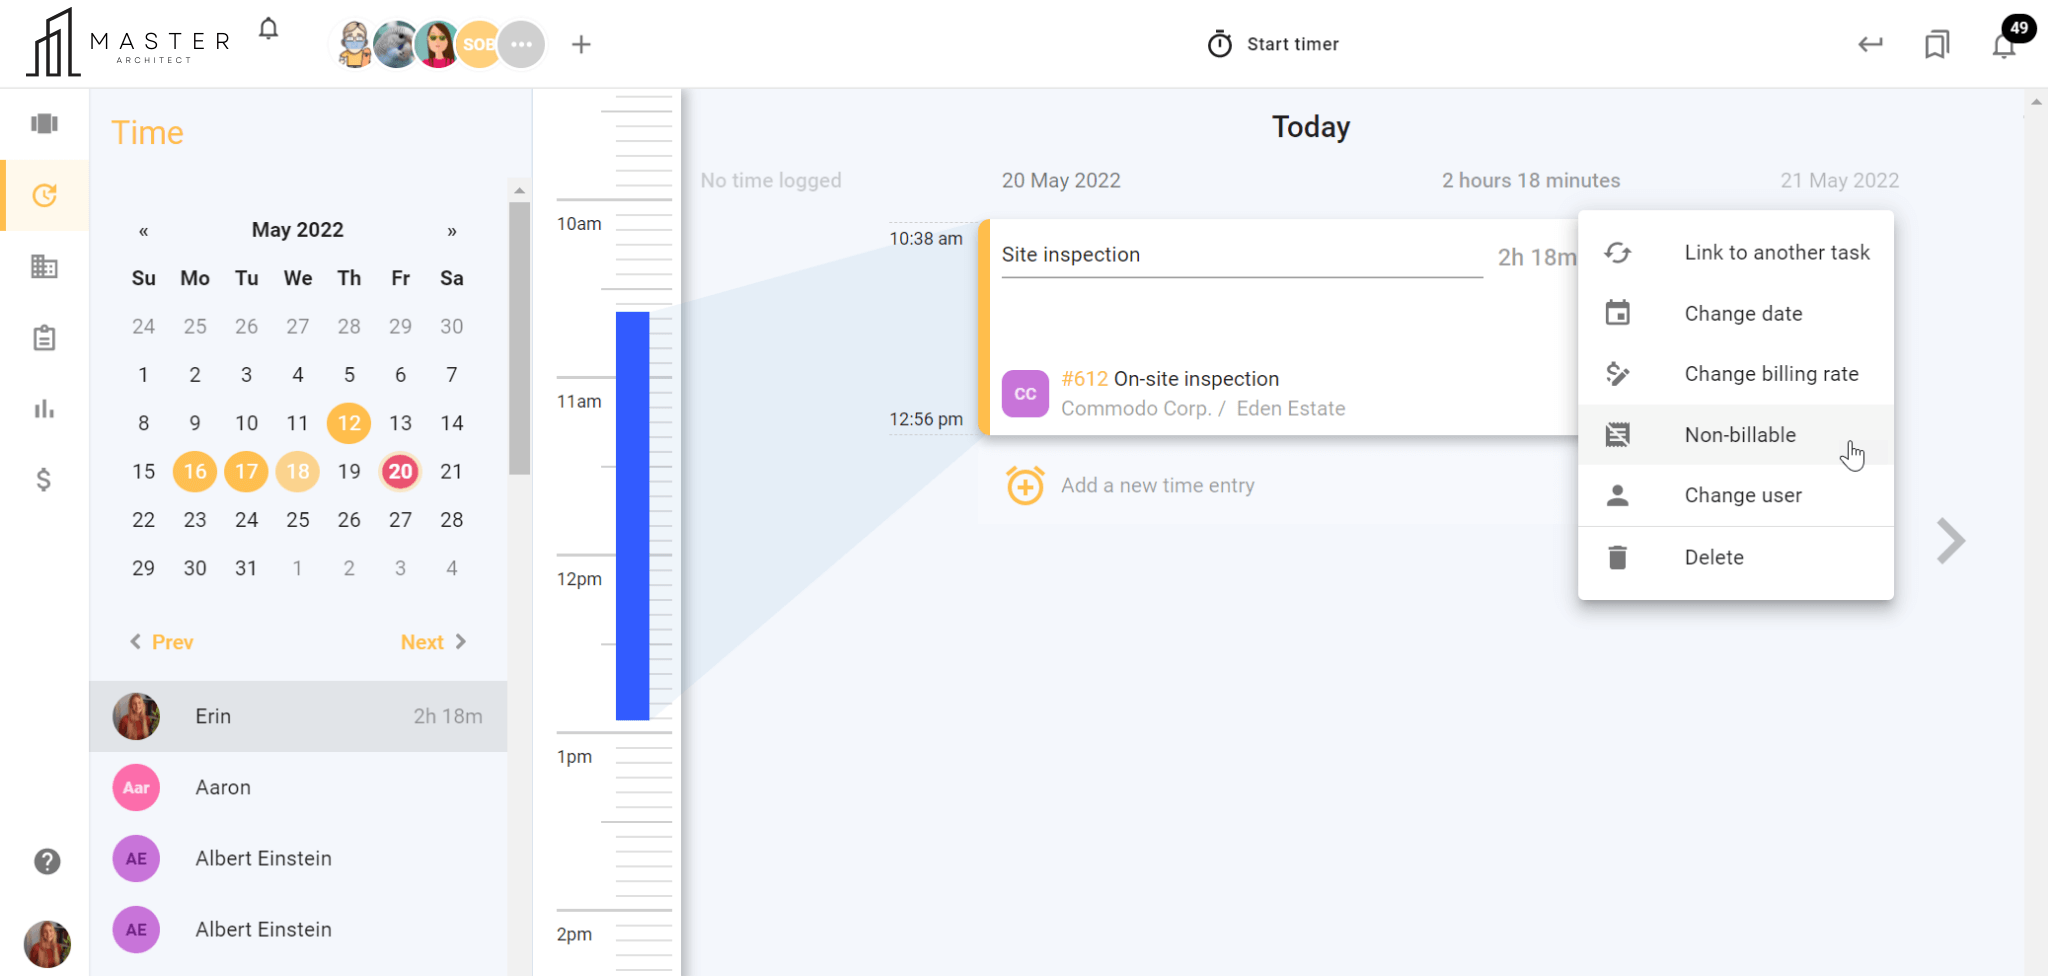2048x976 pixels.
Task: Open the tasks clipboard icon in sidebar
Action: (44, 338)
